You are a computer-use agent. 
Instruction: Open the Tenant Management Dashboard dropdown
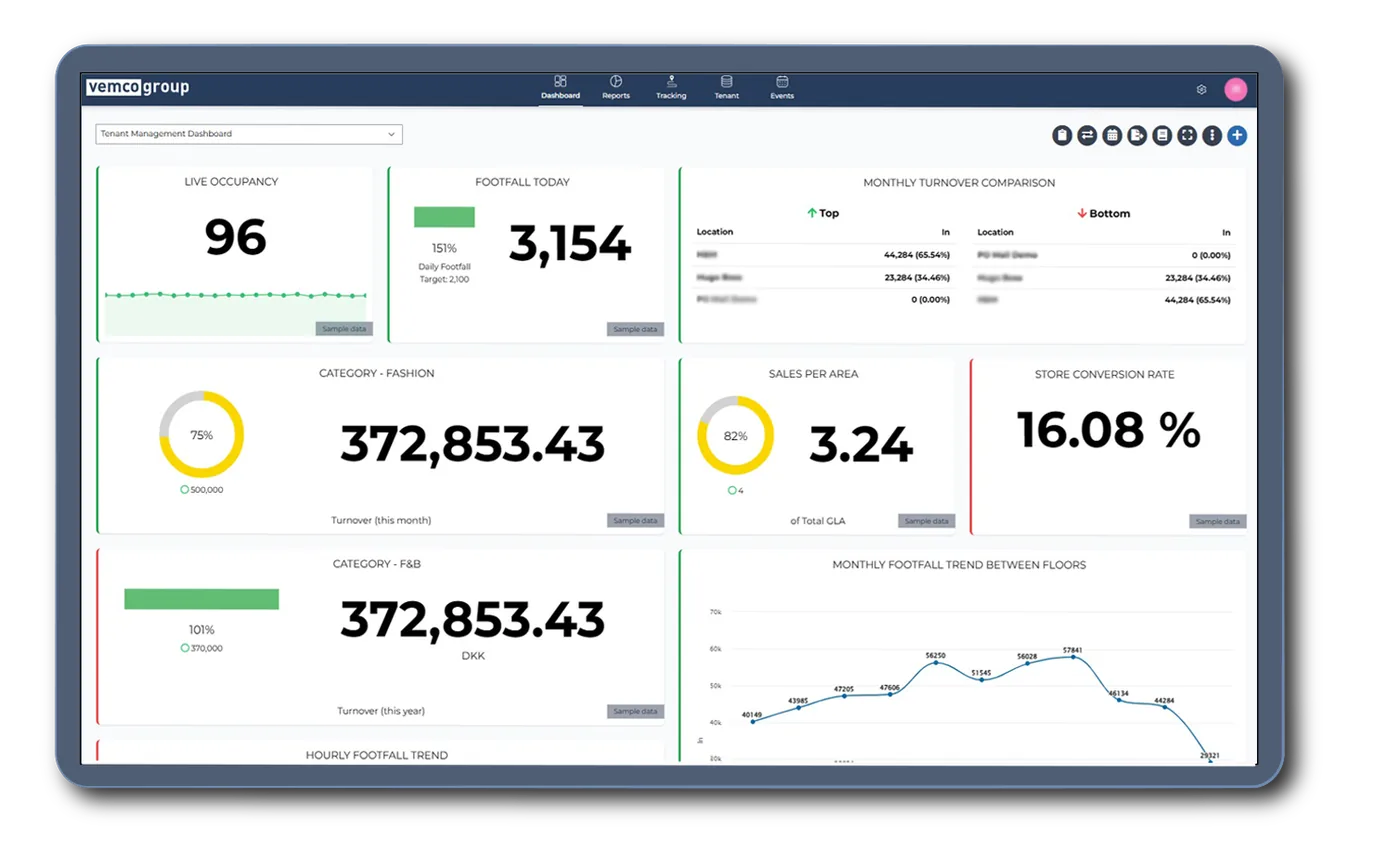(x=249, y=134)
